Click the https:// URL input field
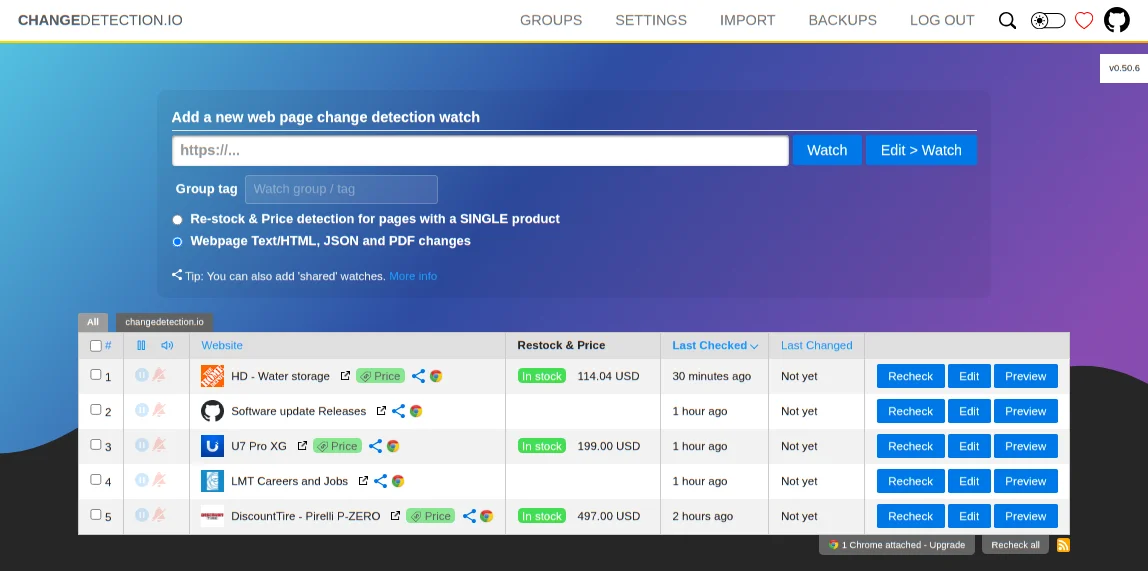The image size is (1148, 571). pyautogui.click(x=480, y=151)
